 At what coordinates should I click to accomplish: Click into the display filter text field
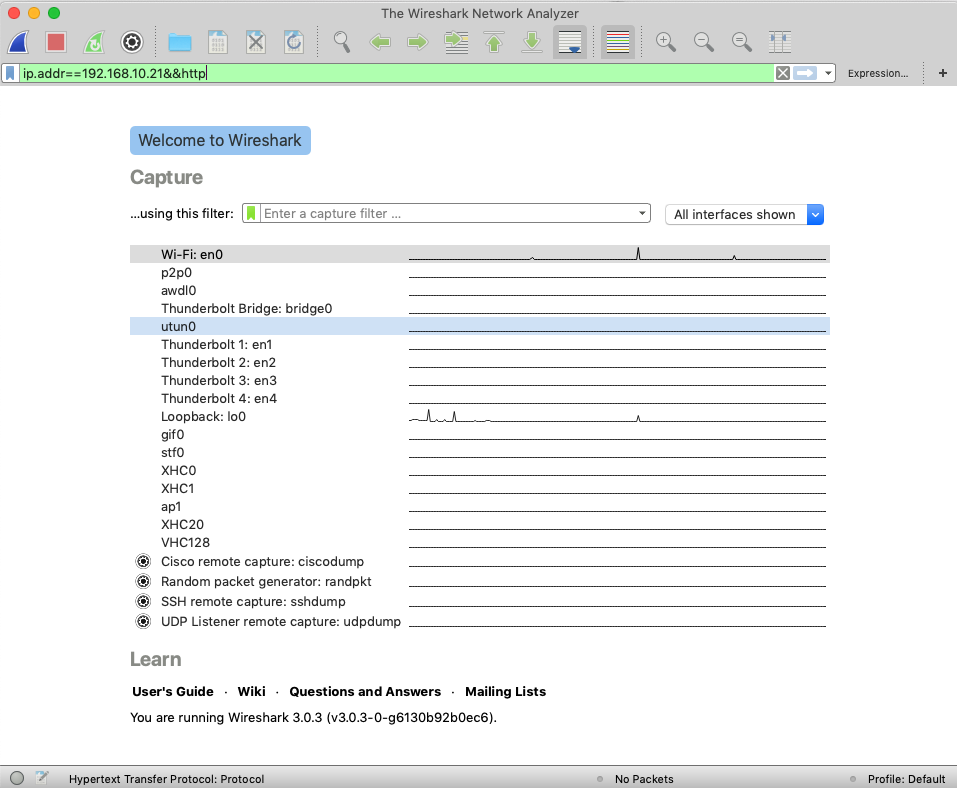point(397,73)
